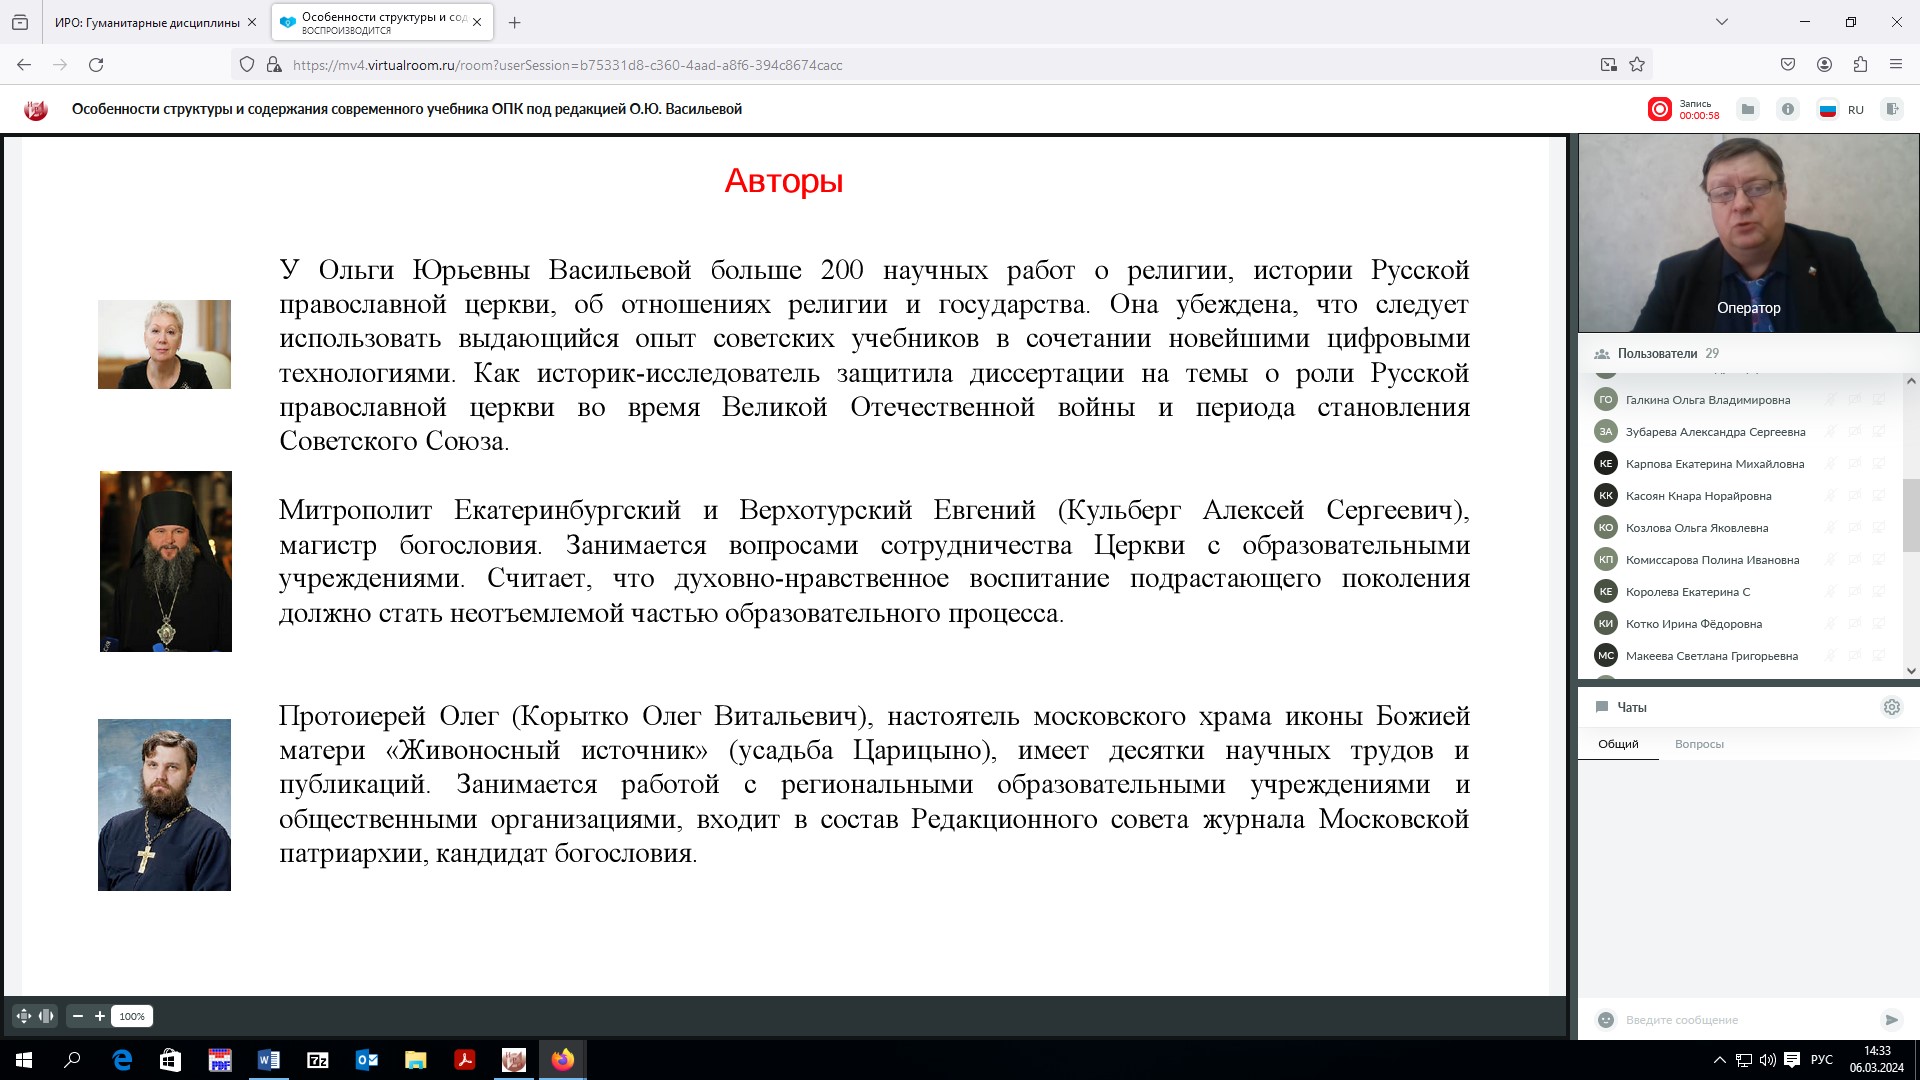This screenshot has width=1920, height=1080.
Task: Click photo of Ольга Васильева on slide
Action: tap(164, 344)
